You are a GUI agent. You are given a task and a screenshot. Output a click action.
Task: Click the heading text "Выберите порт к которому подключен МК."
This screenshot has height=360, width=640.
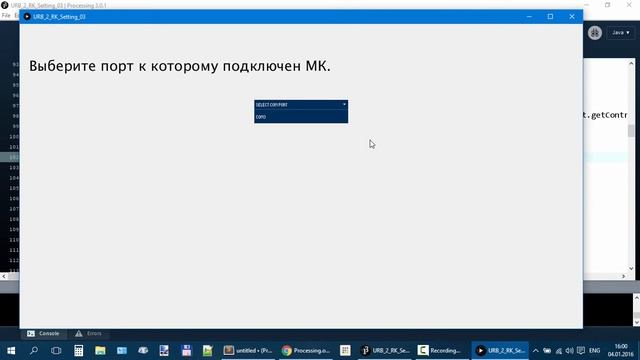pyautogui.click(x=180, y=66)
